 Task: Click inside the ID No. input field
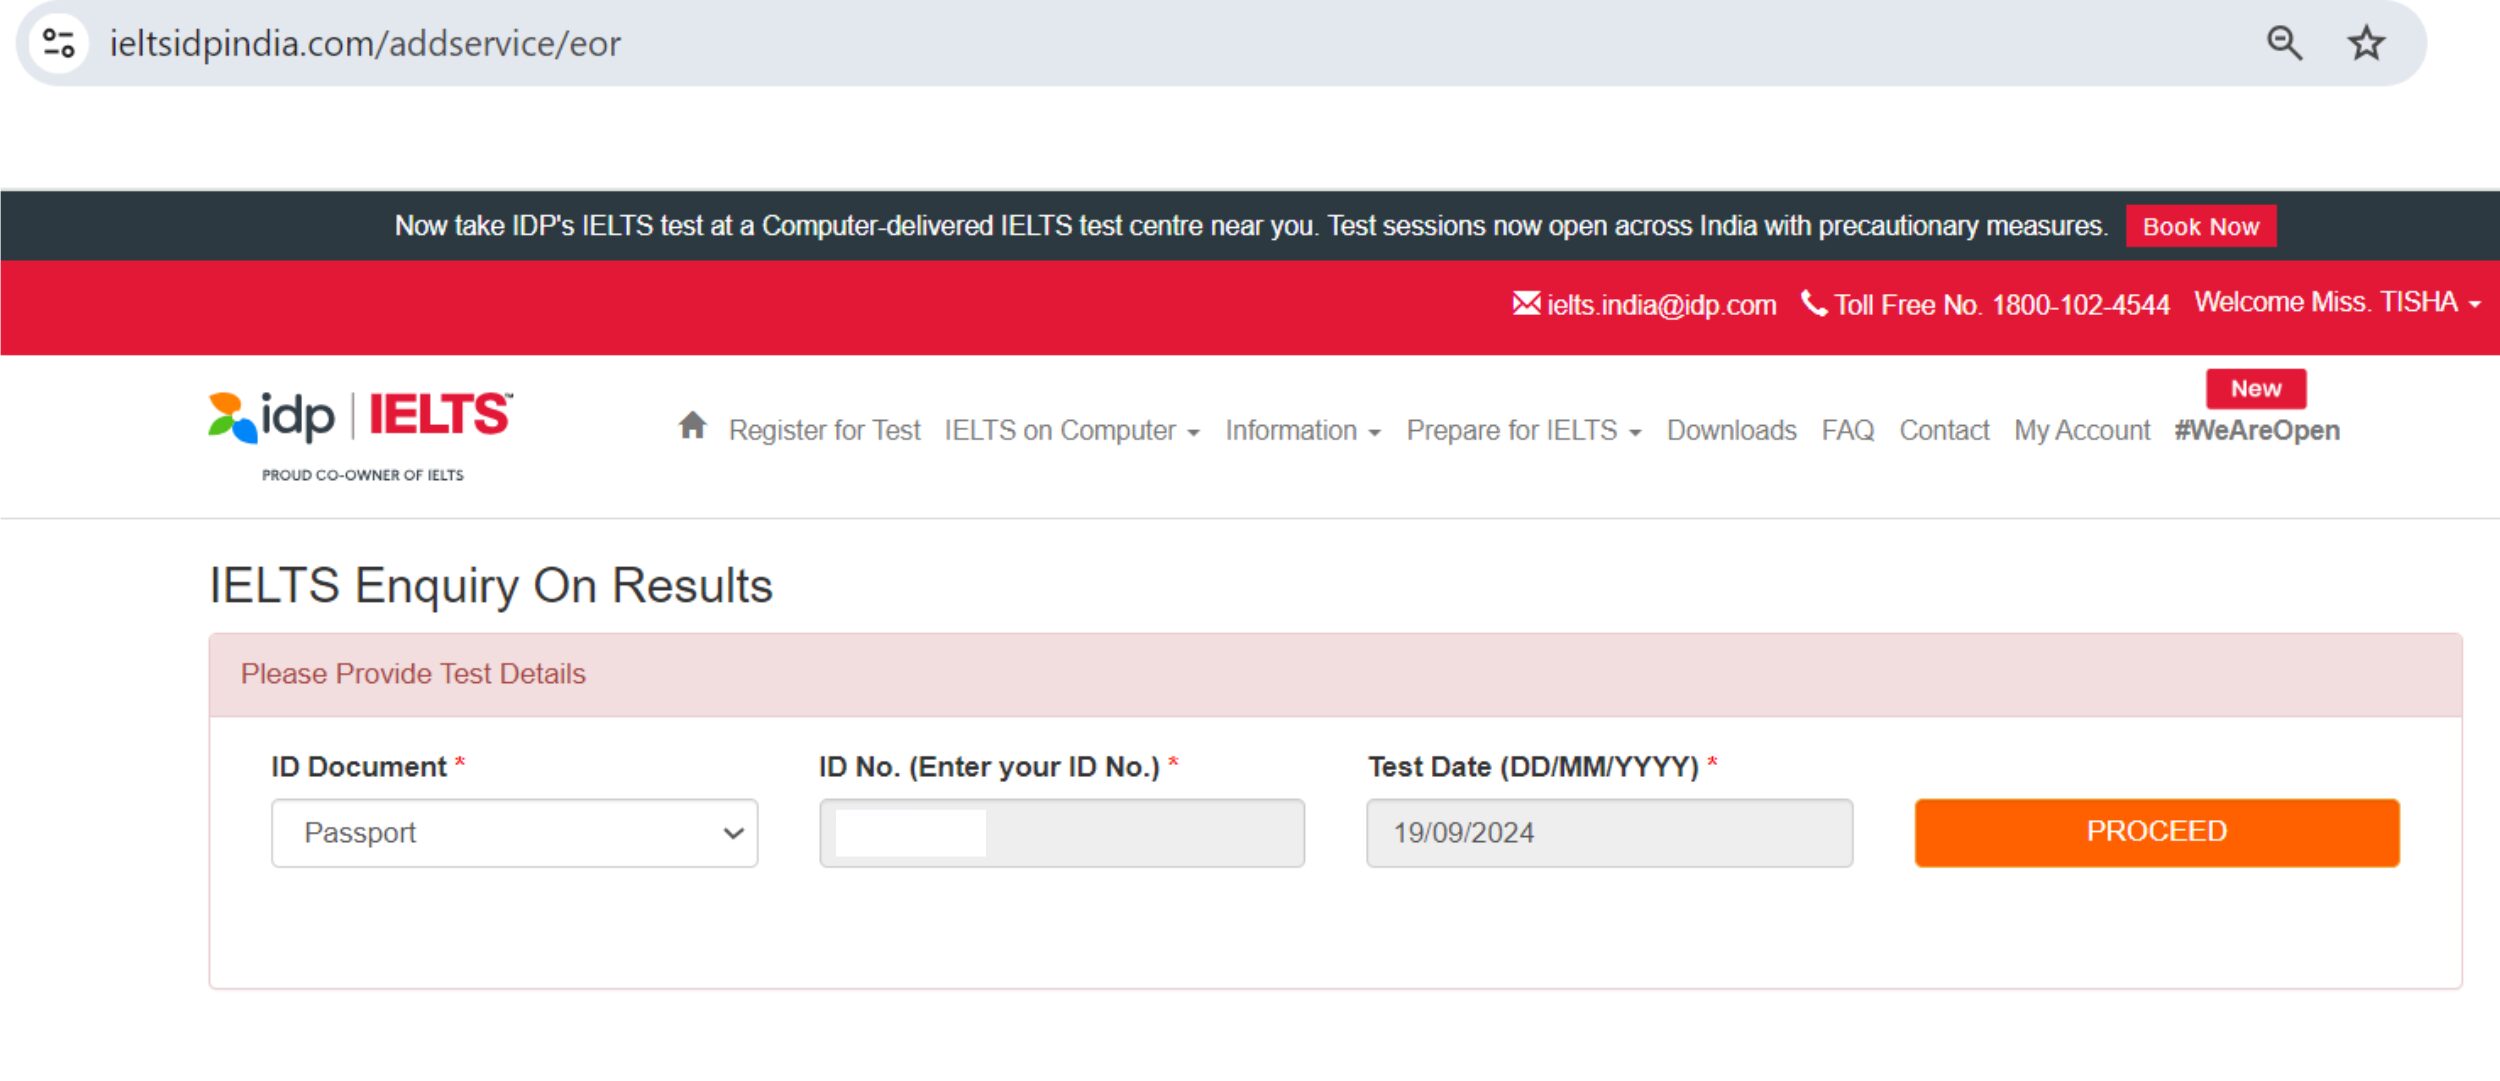[1061, 833]
